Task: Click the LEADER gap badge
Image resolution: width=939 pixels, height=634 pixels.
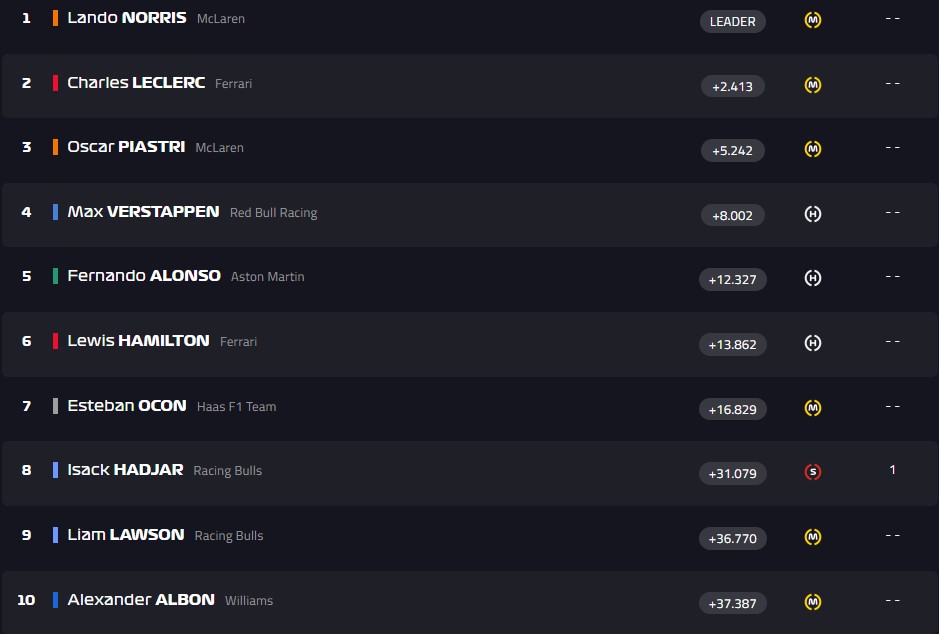Action: (732, 21)
